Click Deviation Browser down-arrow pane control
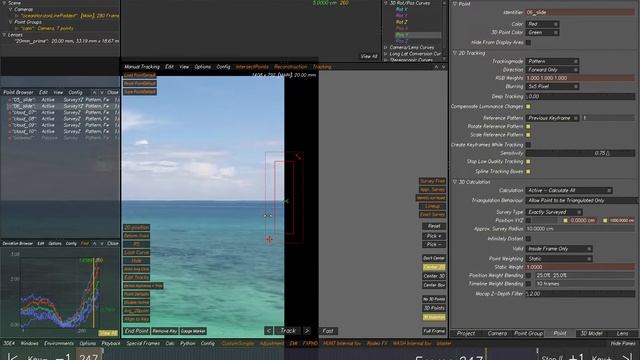 click(x=102, y=243)
